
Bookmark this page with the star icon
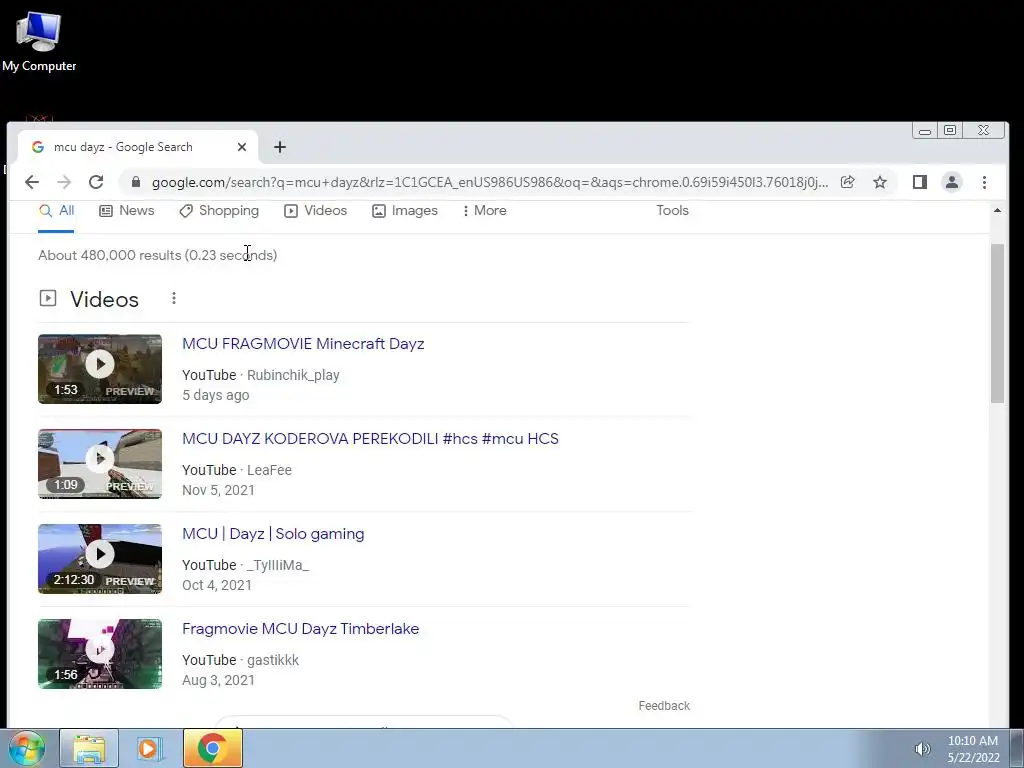[x=880, y=182]
